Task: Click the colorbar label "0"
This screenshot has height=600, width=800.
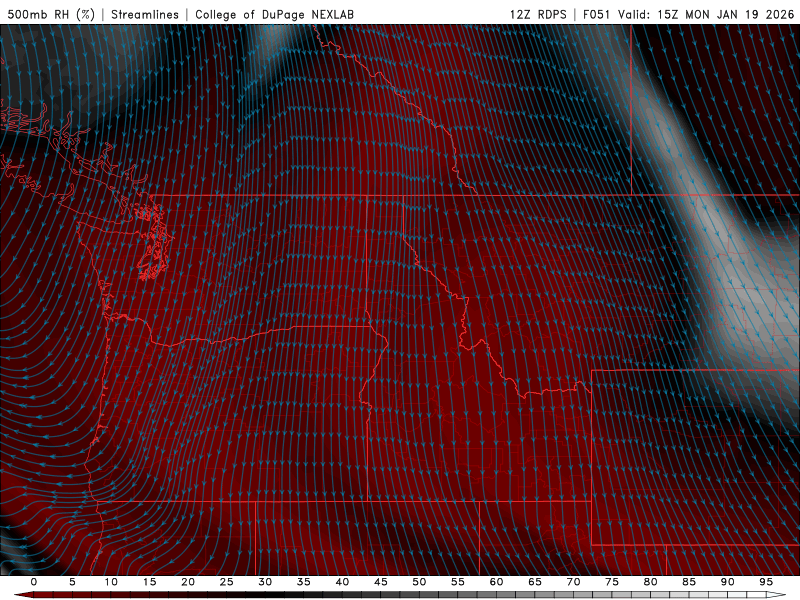Action: pyautogui.click(x=34, y=582)
